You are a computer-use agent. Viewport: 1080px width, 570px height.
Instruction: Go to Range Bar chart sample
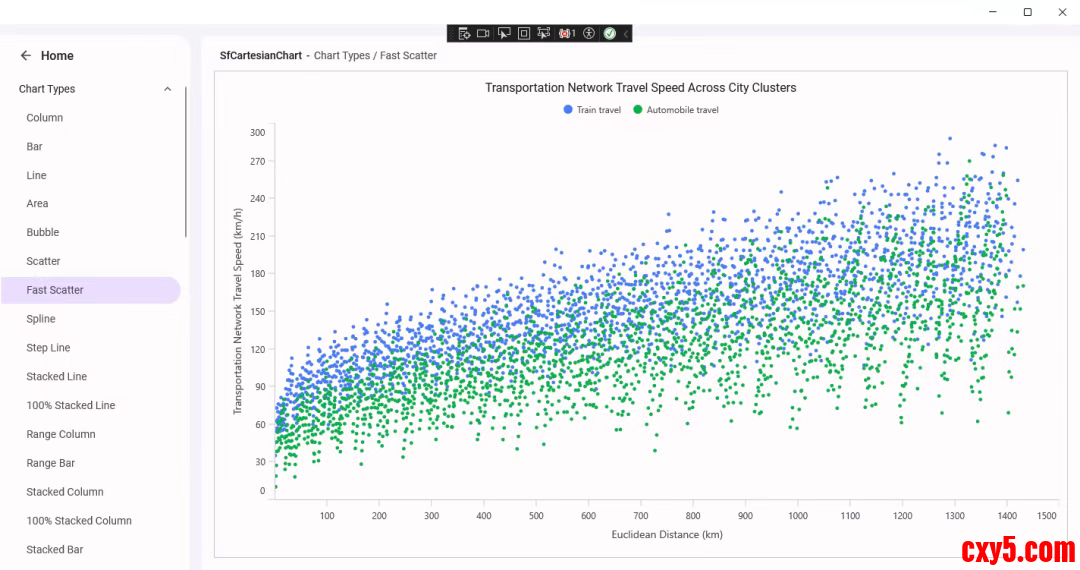tap(51, 463)
